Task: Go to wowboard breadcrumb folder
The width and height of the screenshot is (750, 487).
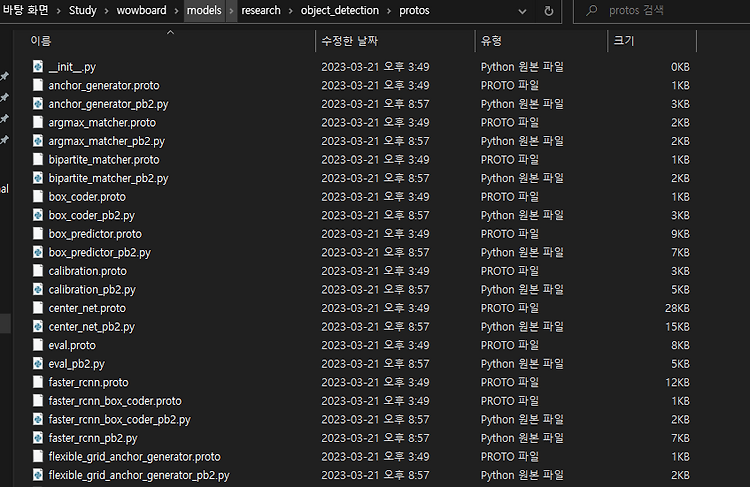Action: [142, 10]
